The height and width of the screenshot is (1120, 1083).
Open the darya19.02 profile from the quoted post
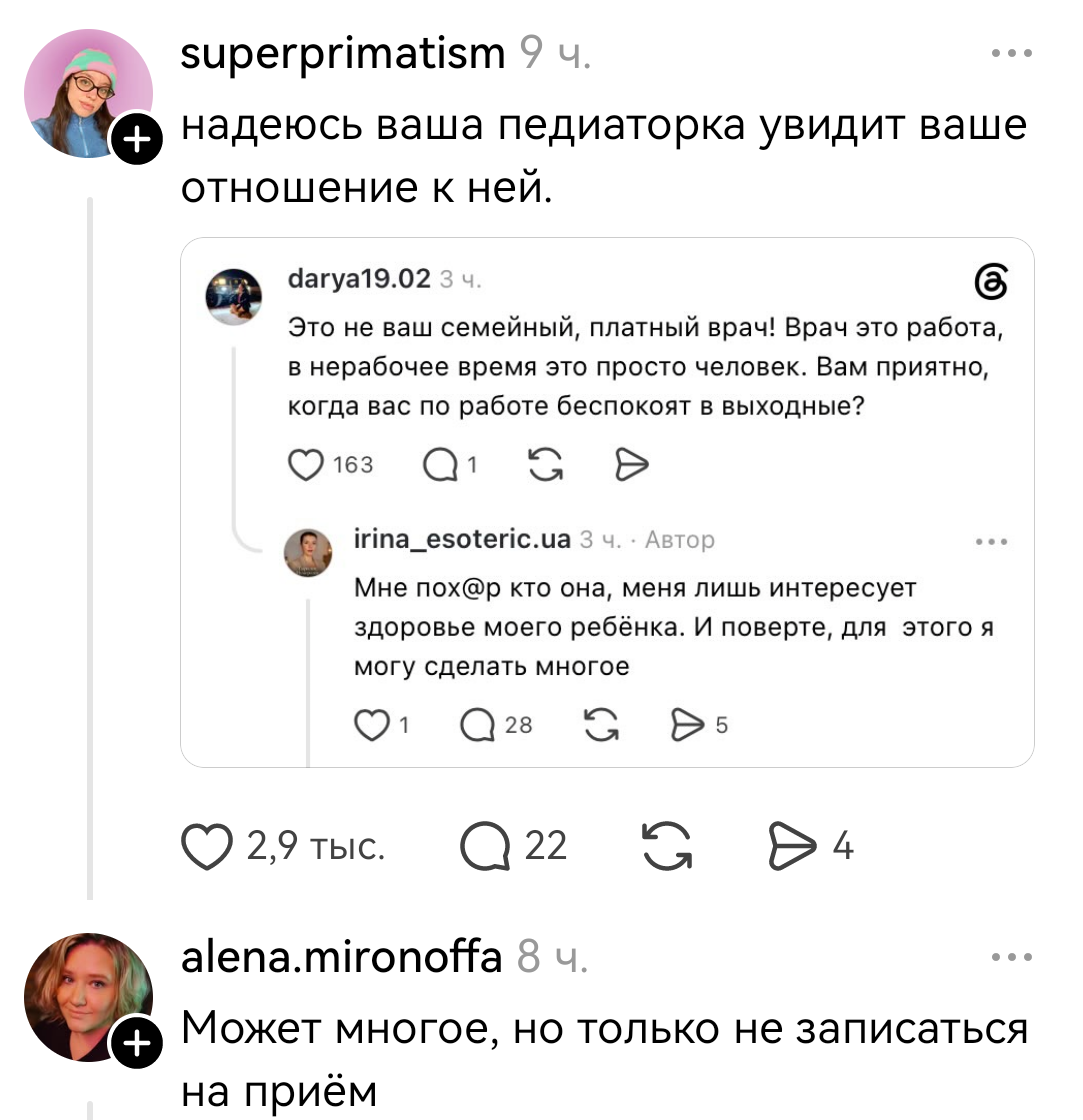(359, 279)
